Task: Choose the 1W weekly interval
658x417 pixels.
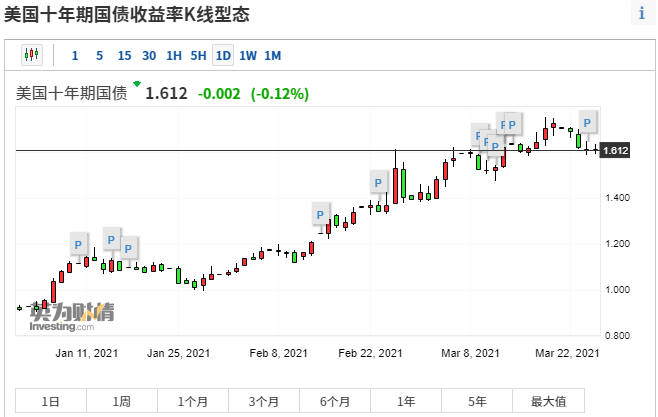Action: tap(247, 55)
